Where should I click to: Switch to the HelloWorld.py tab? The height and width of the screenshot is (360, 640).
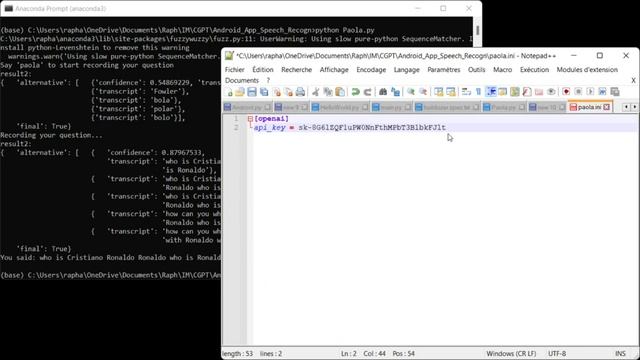340,107
